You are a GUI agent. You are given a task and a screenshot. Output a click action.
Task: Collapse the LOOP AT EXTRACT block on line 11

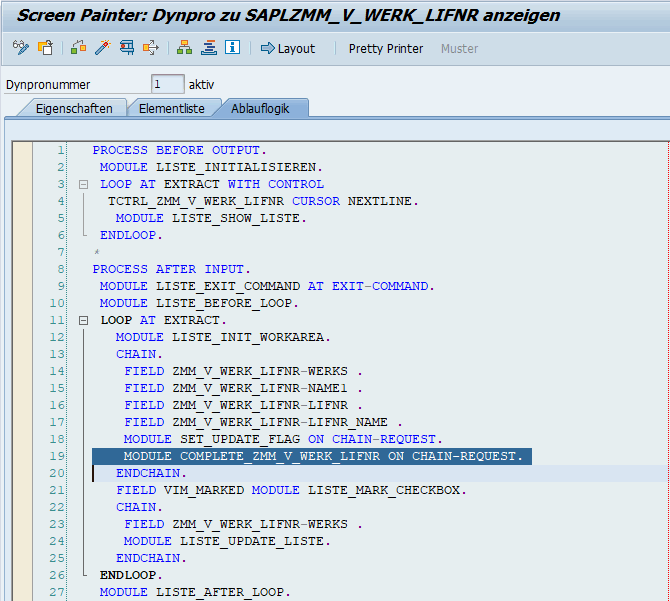(83, 320)
